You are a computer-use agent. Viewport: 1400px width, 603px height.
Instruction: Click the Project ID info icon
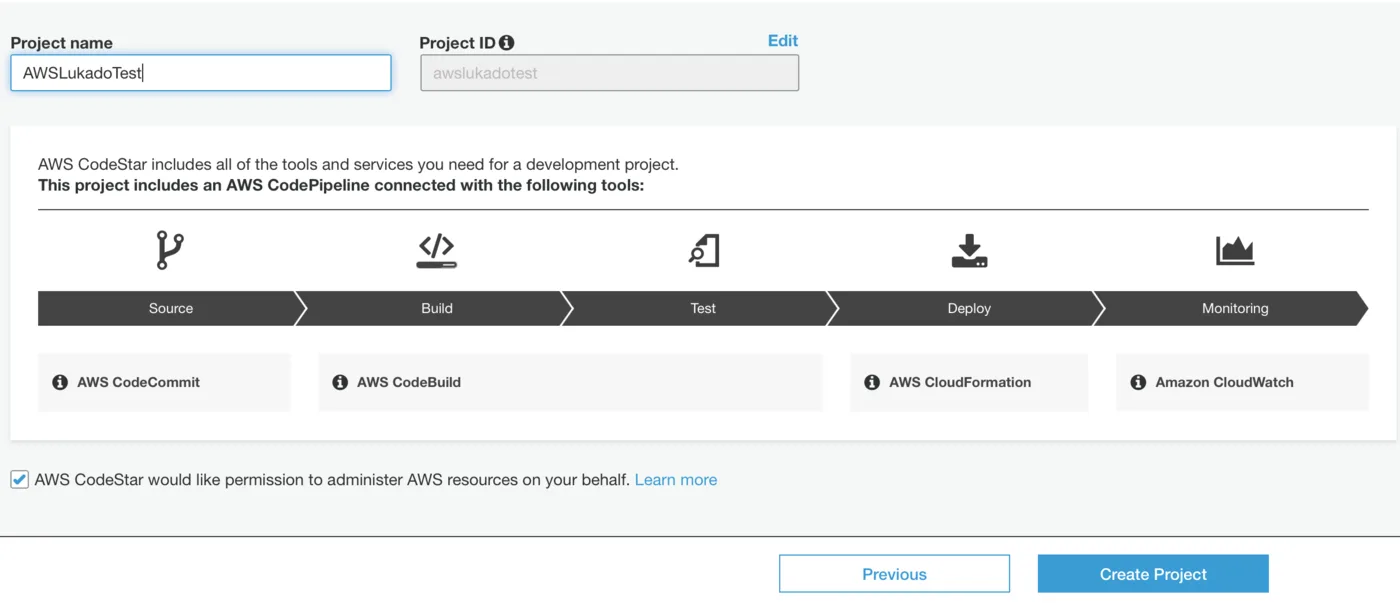tap(507, 43)
